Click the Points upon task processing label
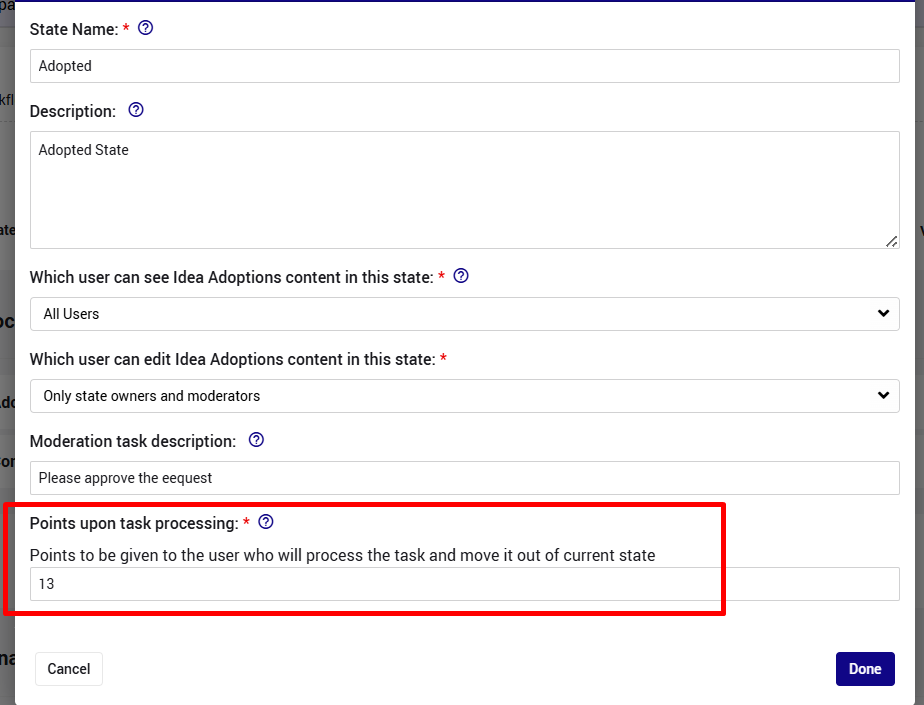This screenshot has height=705, width=924. click(x=134, y=523)
